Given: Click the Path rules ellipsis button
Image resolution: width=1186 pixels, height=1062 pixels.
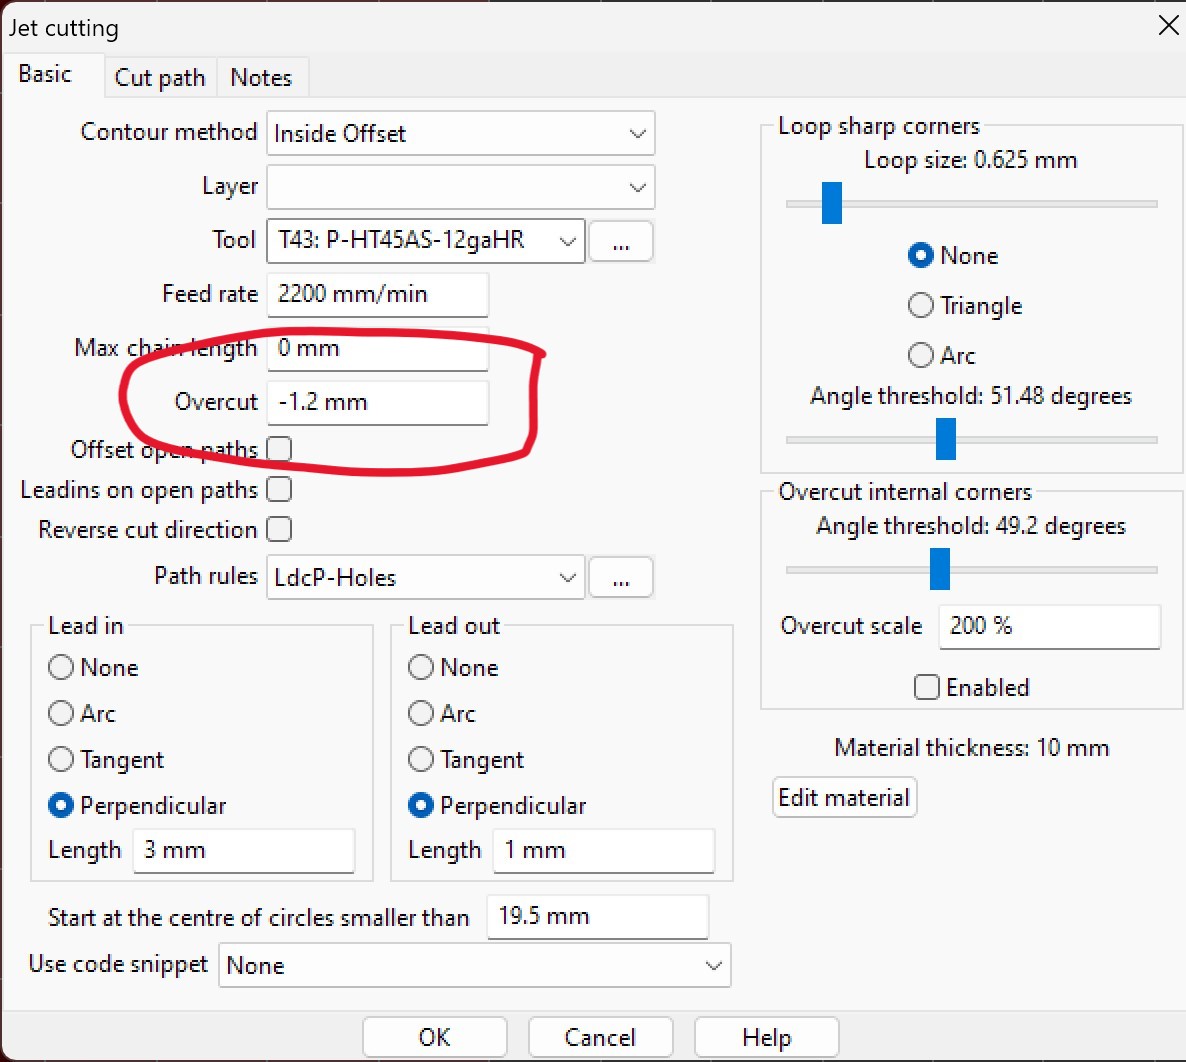Looking at the screenshot, I should tap(621, 578).
